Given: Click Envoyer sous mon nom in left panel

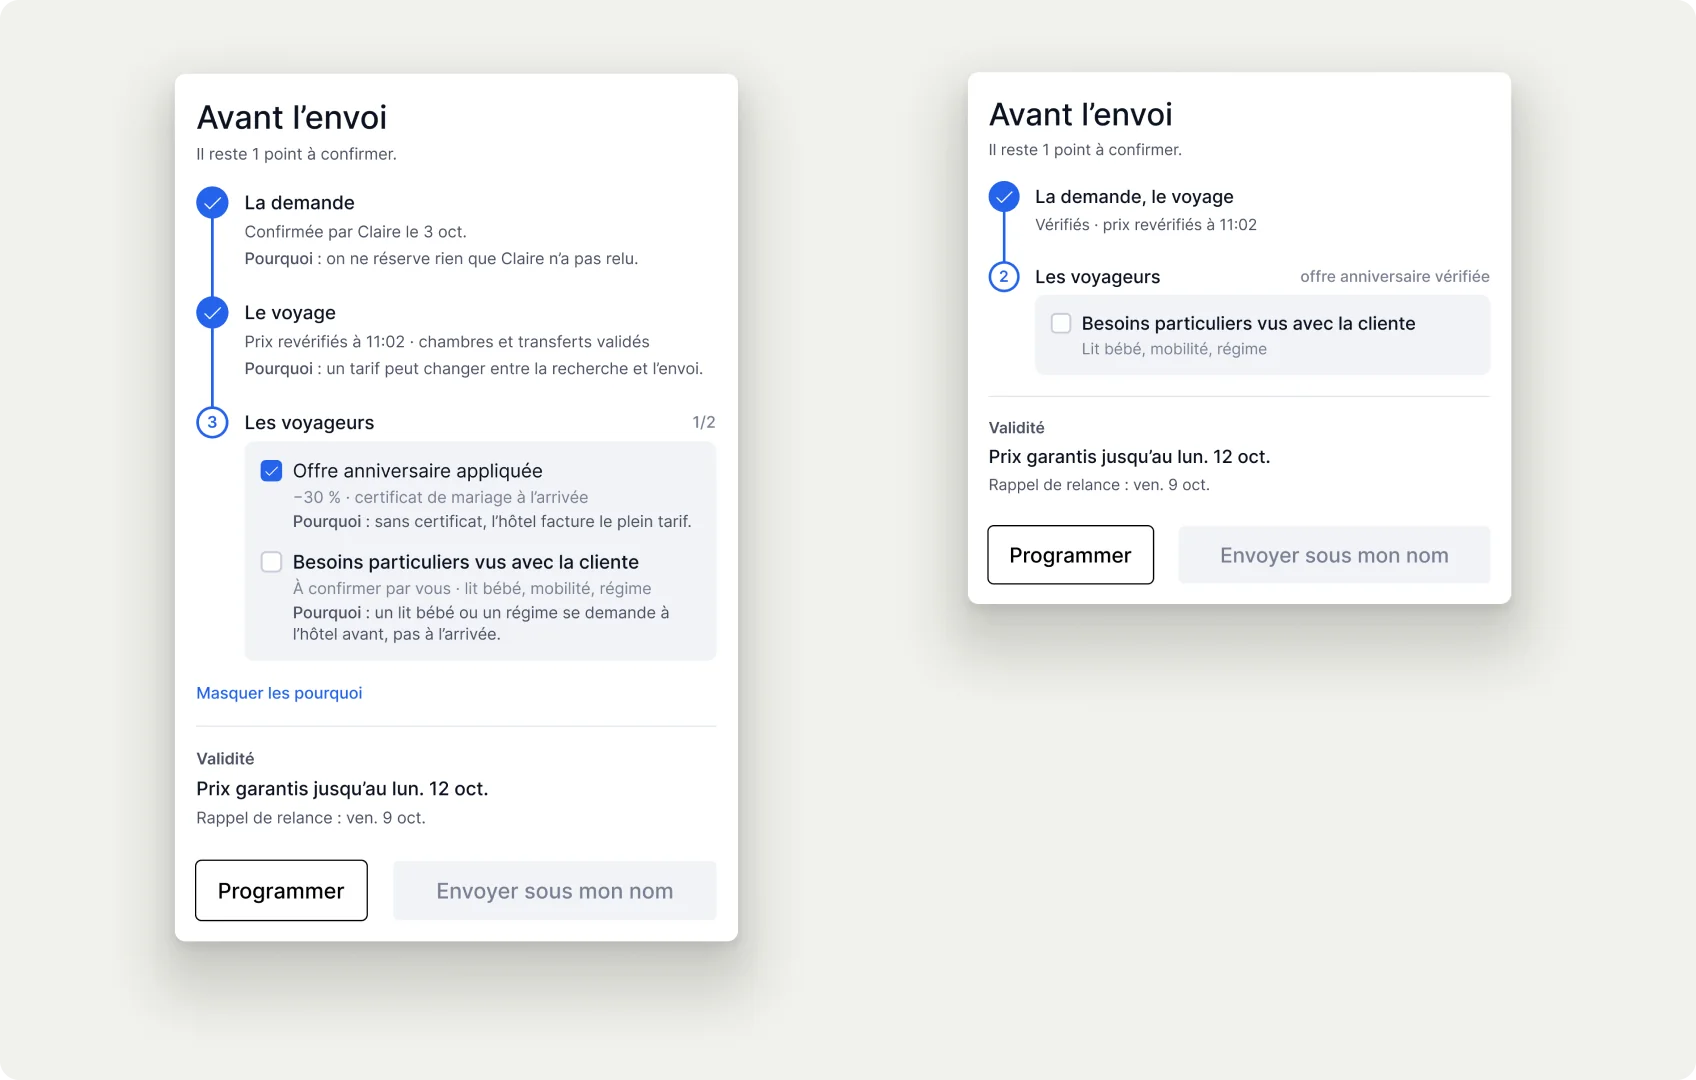Looking at the screenshot, I should [555, 890].
